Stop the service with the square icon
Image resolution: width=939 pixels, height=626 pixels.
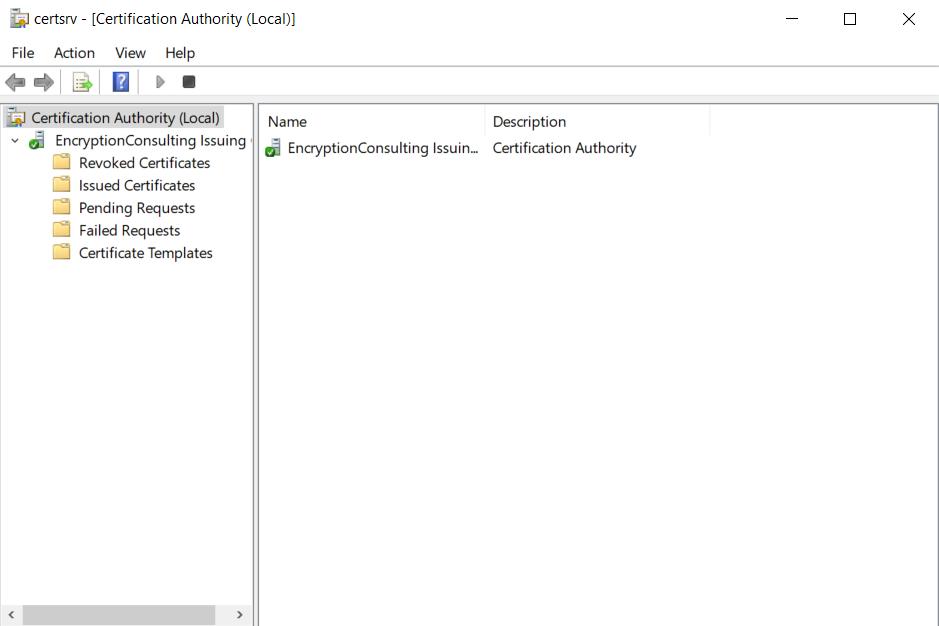click(x=189, y=81)
